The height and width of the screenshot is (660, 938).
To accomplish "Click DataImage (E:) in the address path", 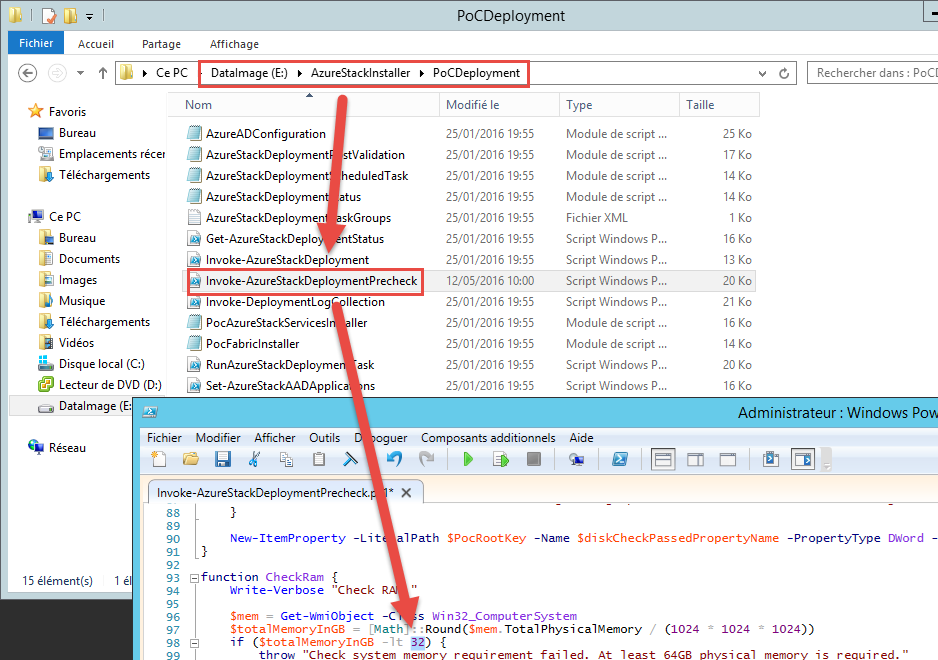I will point(249,73).
